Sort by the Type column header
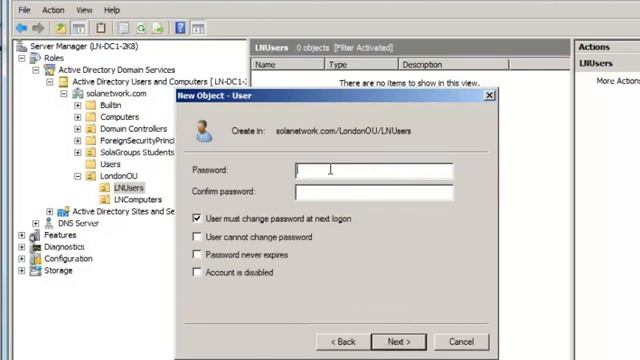Screen dimensions: 640x360 click(x=362, y=64)
